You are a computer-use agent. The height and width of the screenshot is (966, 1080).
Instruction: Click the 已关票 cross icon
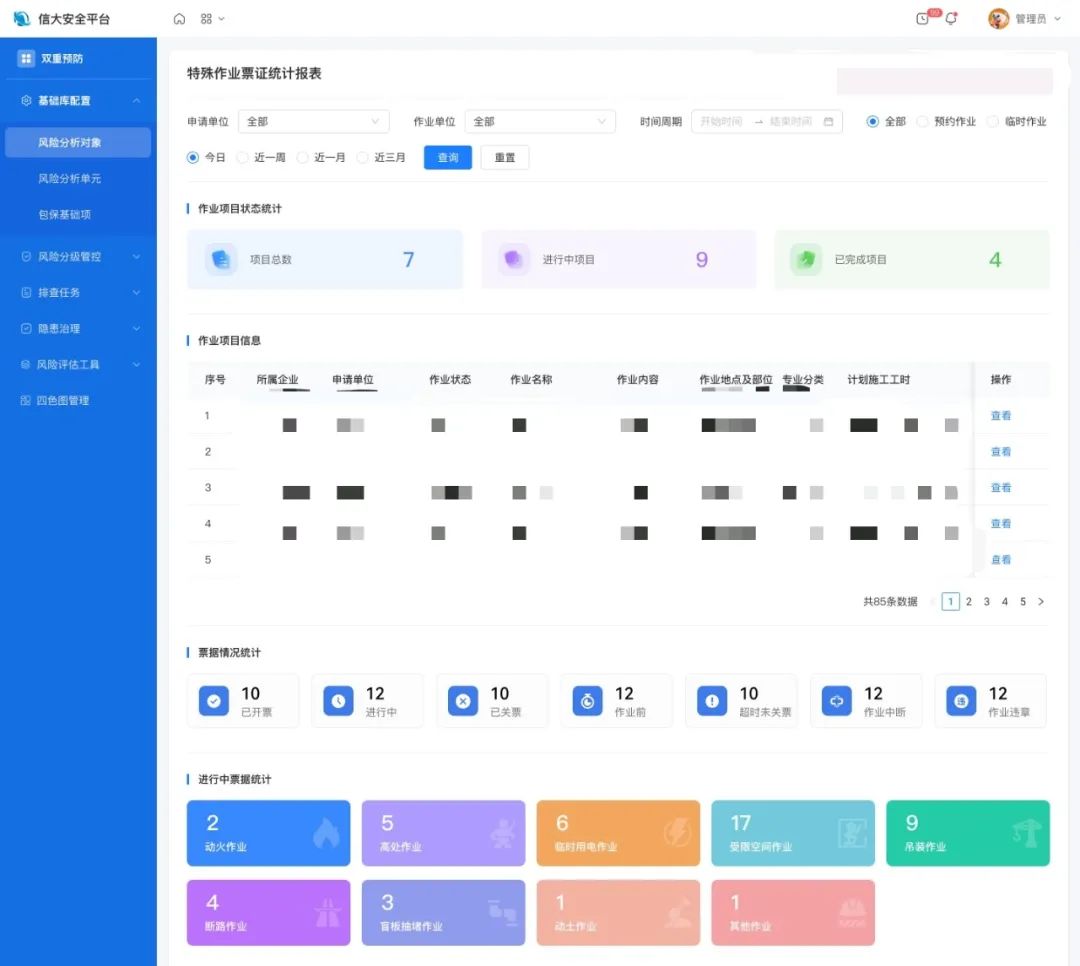pos(463,701)
